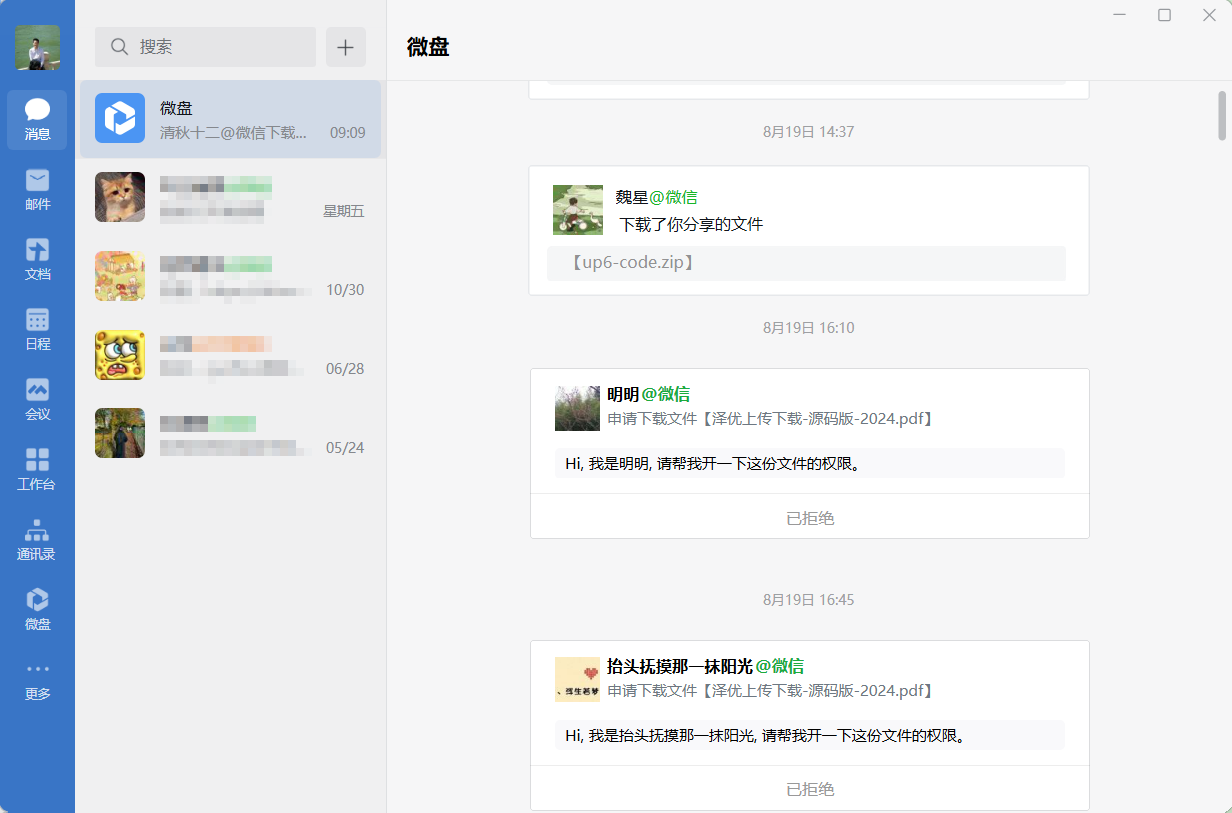
Task: Go to the 文档 documents section
Action: [x=37, y=260]
